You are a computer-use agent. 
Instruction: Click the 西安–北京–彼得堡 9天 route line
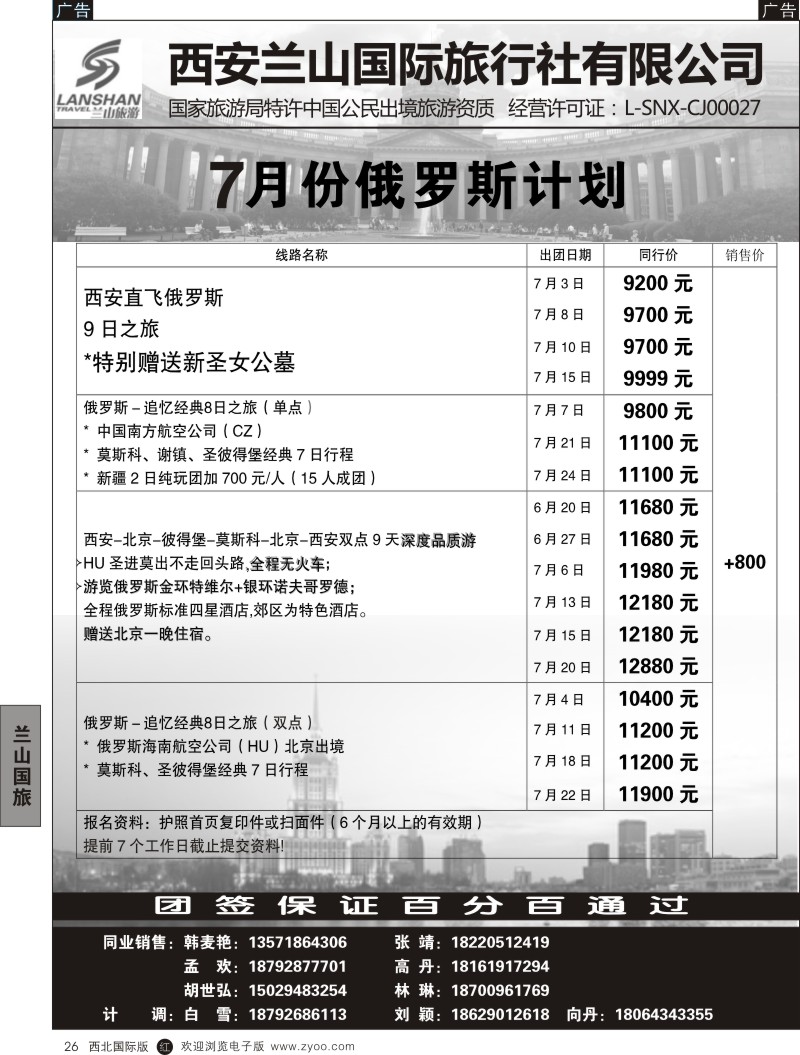280,540
